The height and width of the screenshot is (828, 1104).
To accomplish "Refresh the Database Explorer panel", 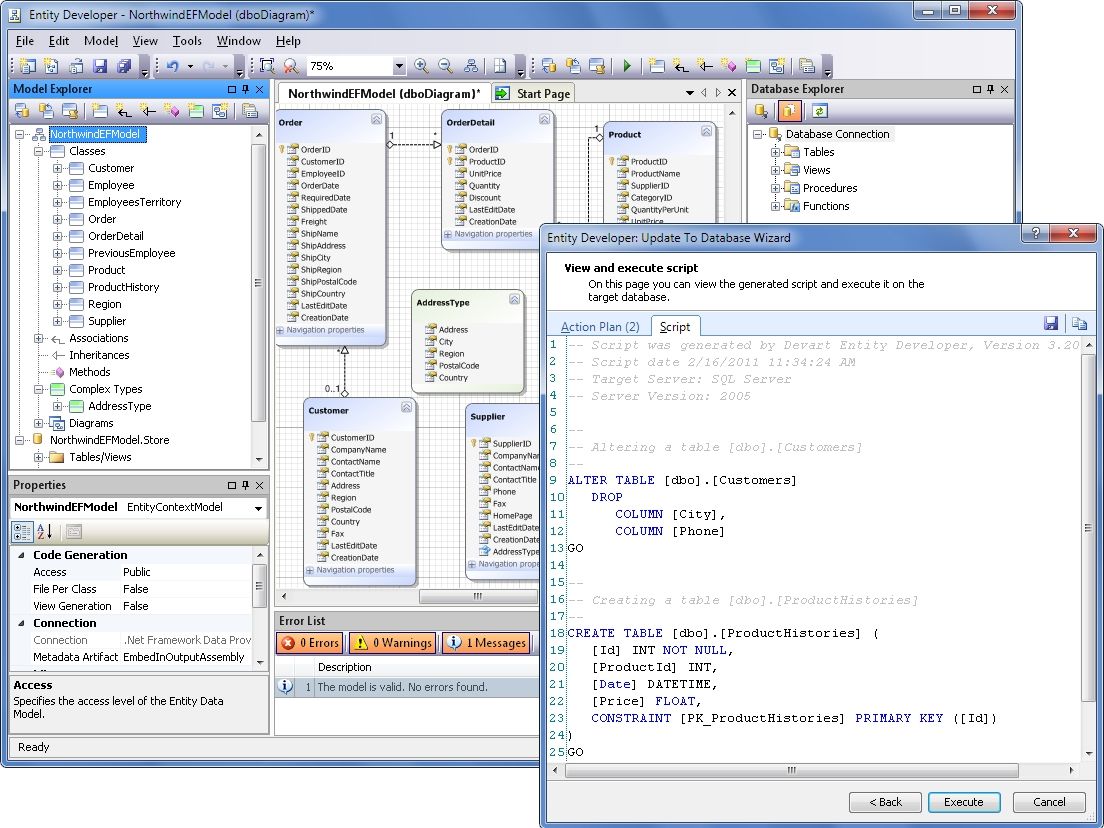I will 820,111.
